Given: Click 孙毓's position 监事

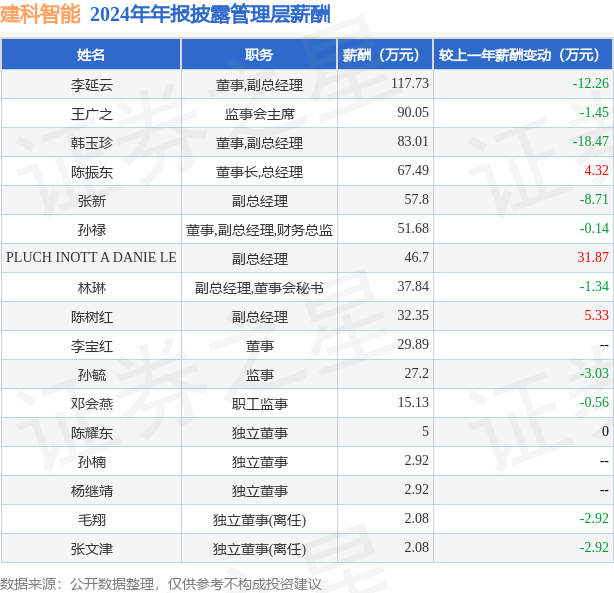Looking at the screenshot, I should (259, 375).
